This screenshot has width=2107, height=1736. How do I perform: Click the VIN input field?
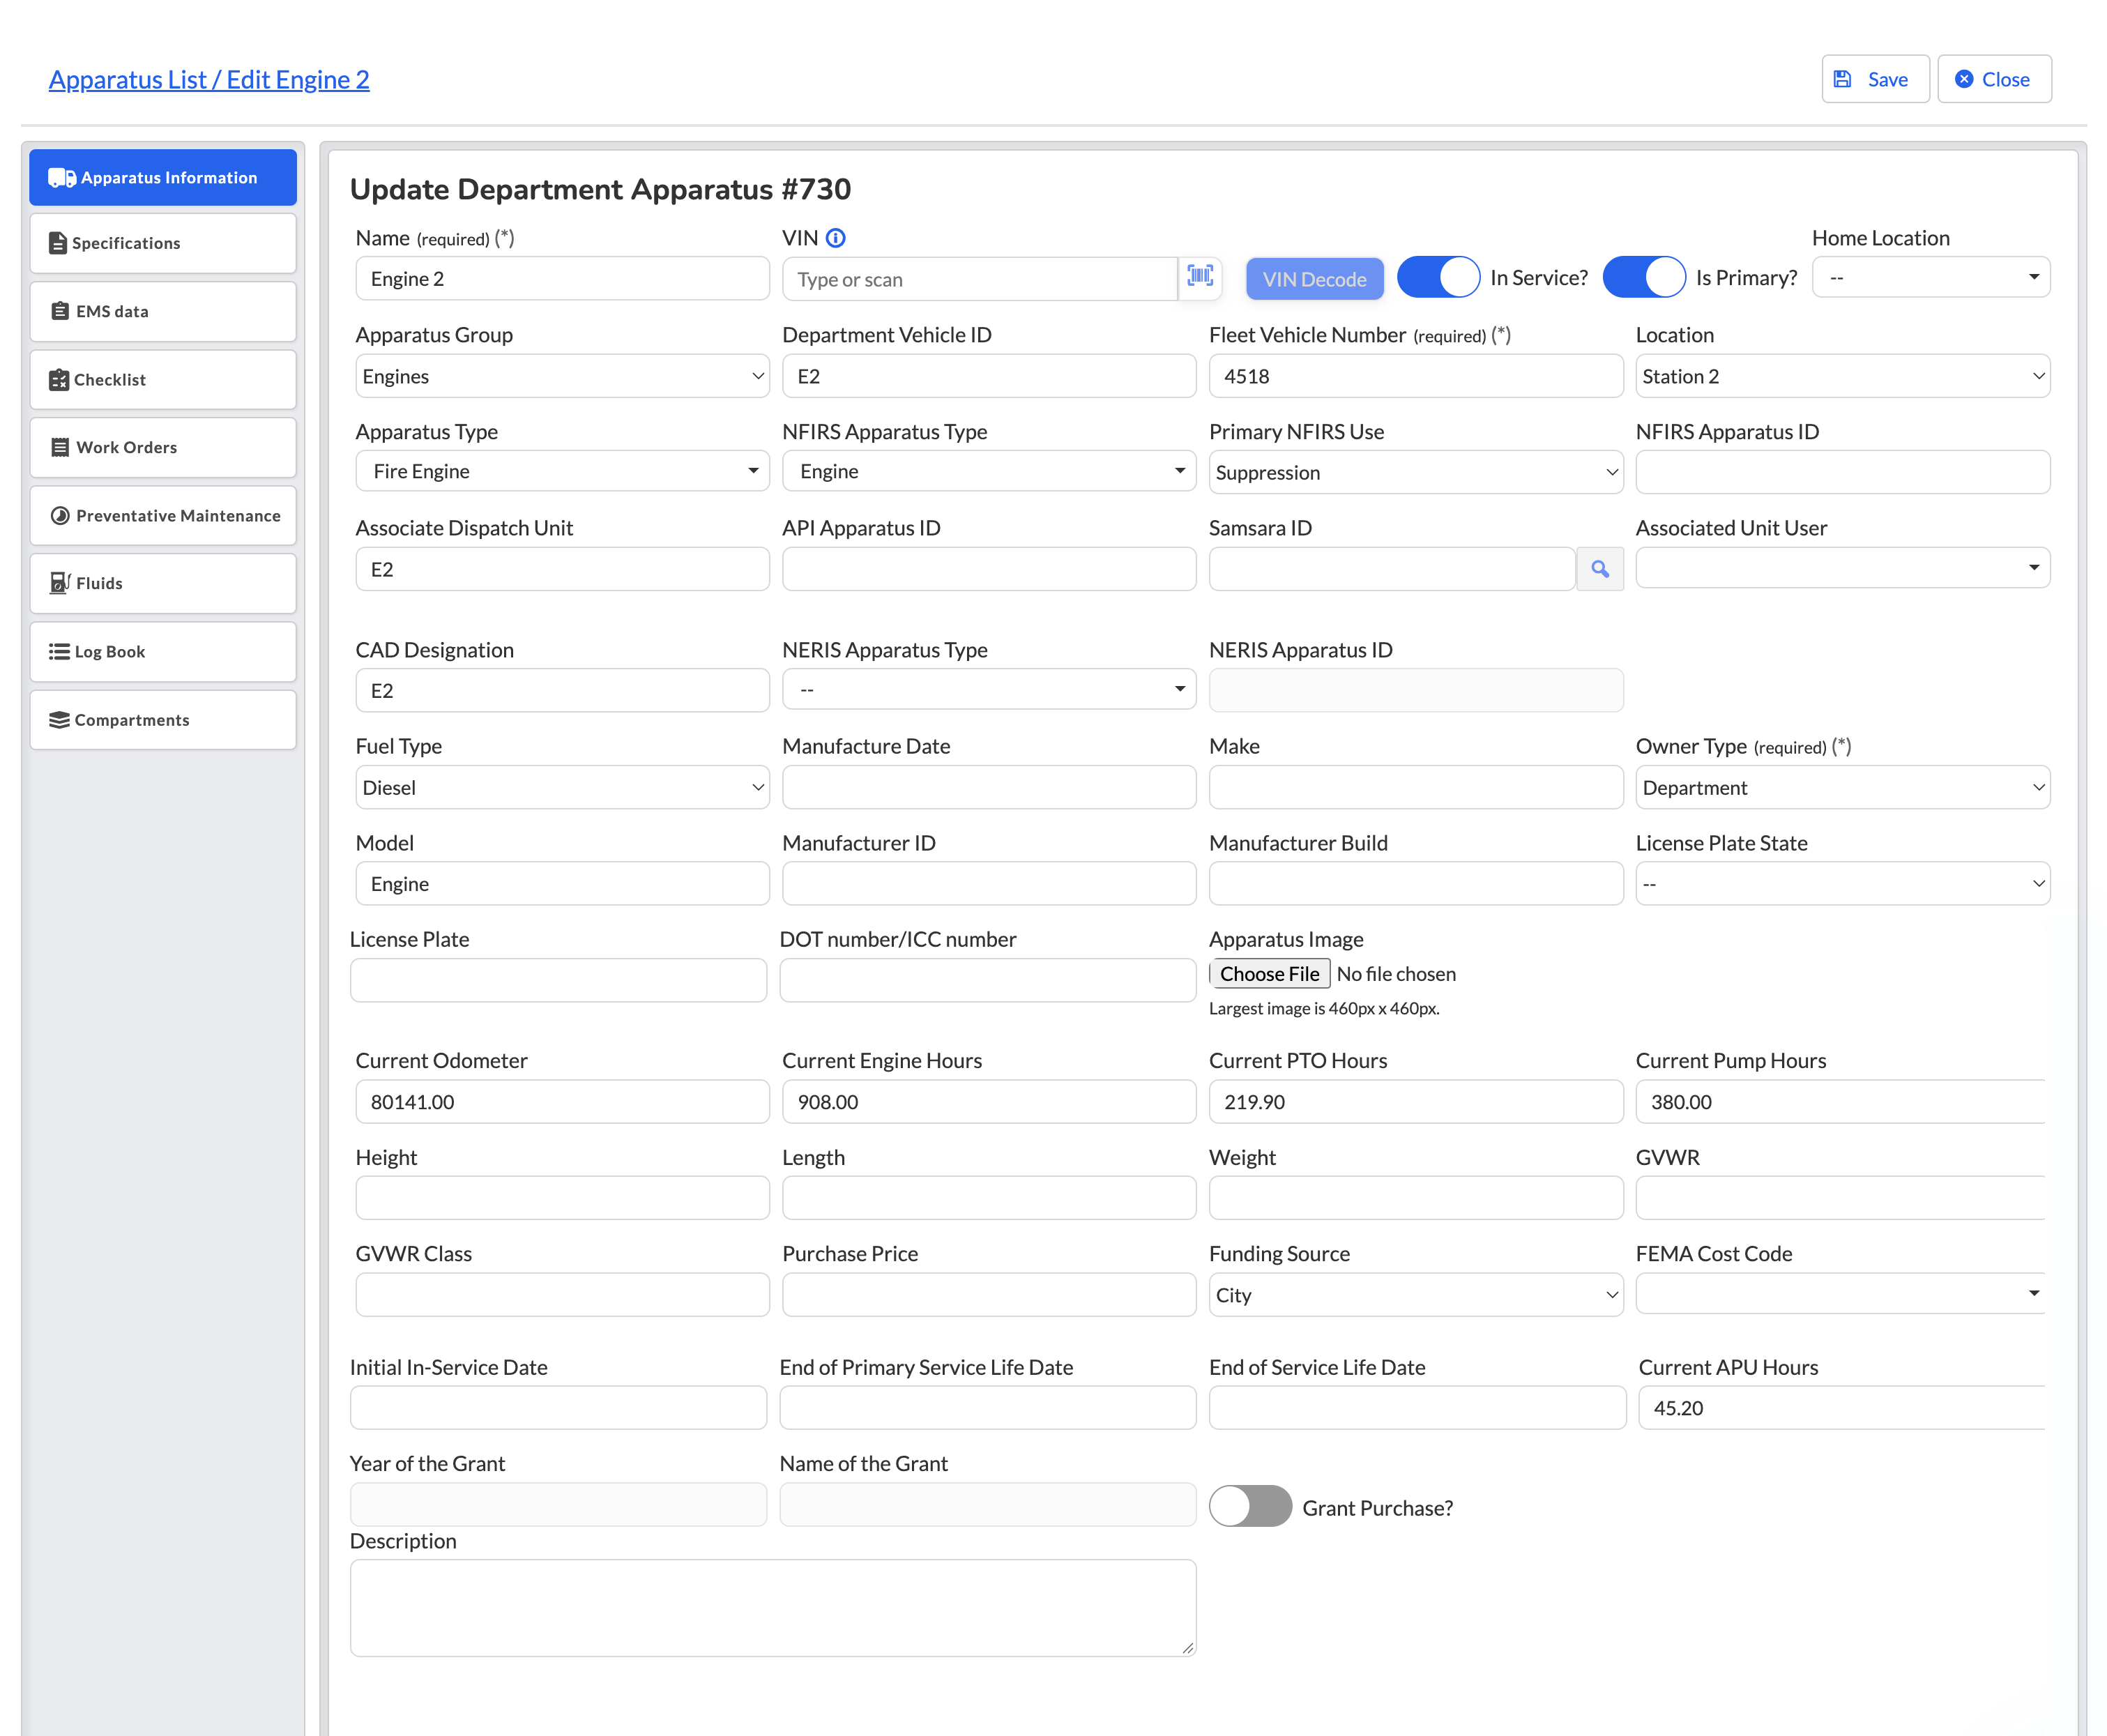[x=980, y=279]
